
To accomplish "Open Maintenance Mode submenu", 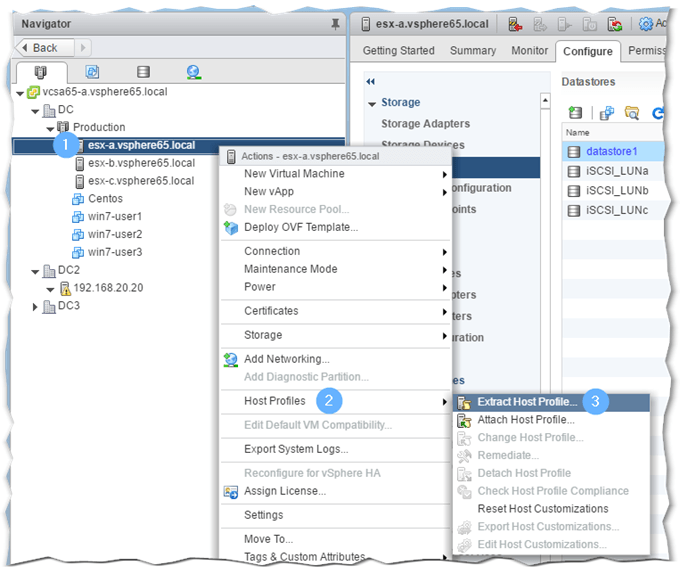I will click(336, 269).
